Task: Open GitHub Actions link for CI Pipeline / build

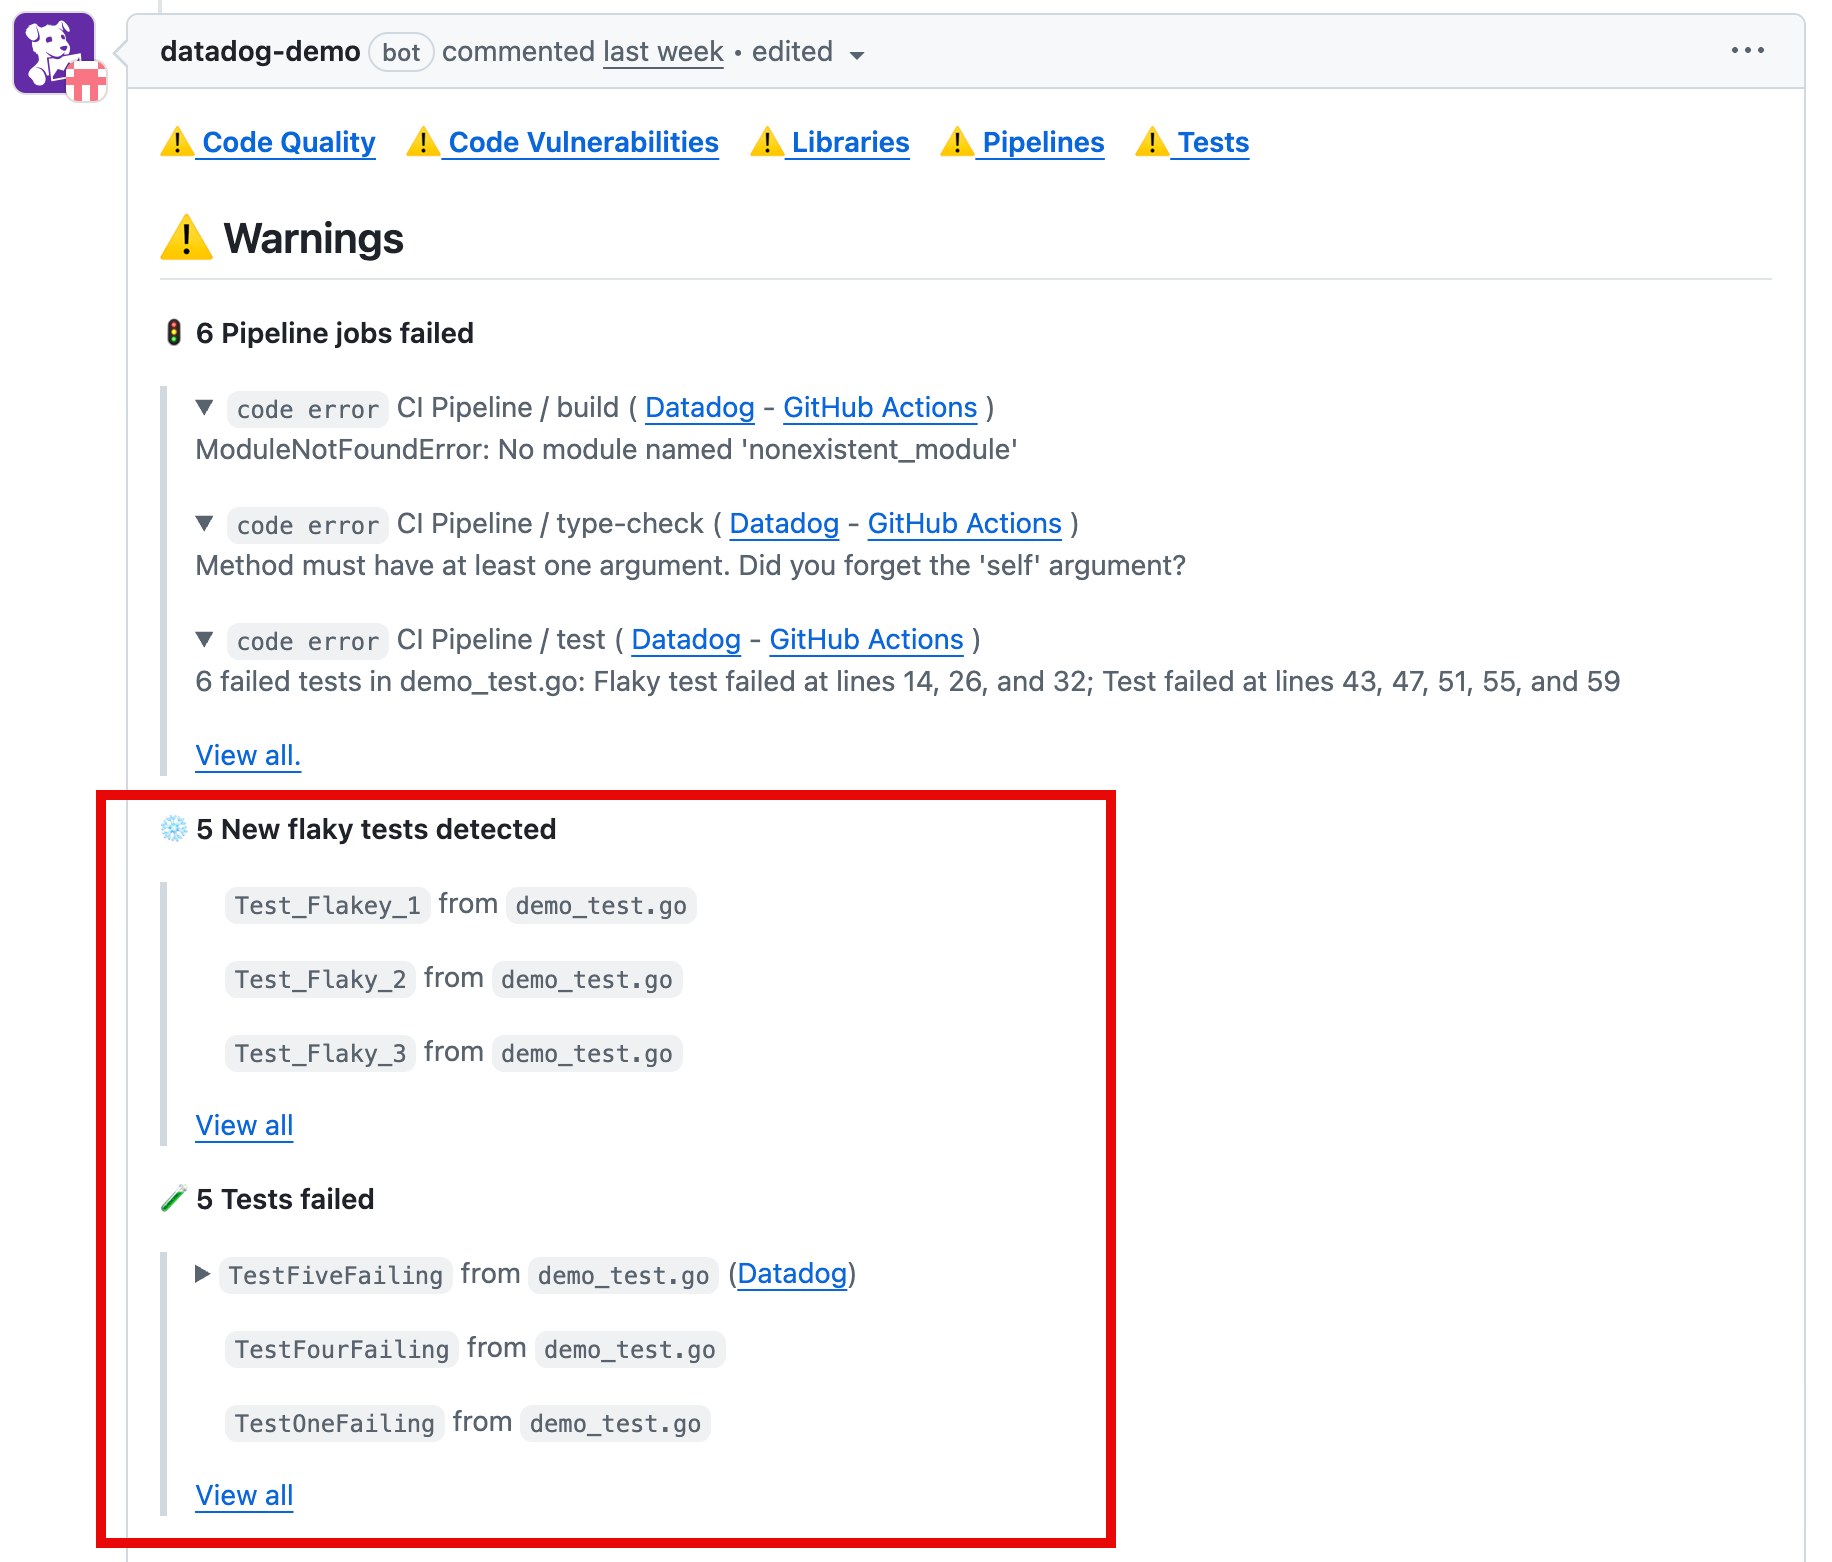Action: pos(880,408)
